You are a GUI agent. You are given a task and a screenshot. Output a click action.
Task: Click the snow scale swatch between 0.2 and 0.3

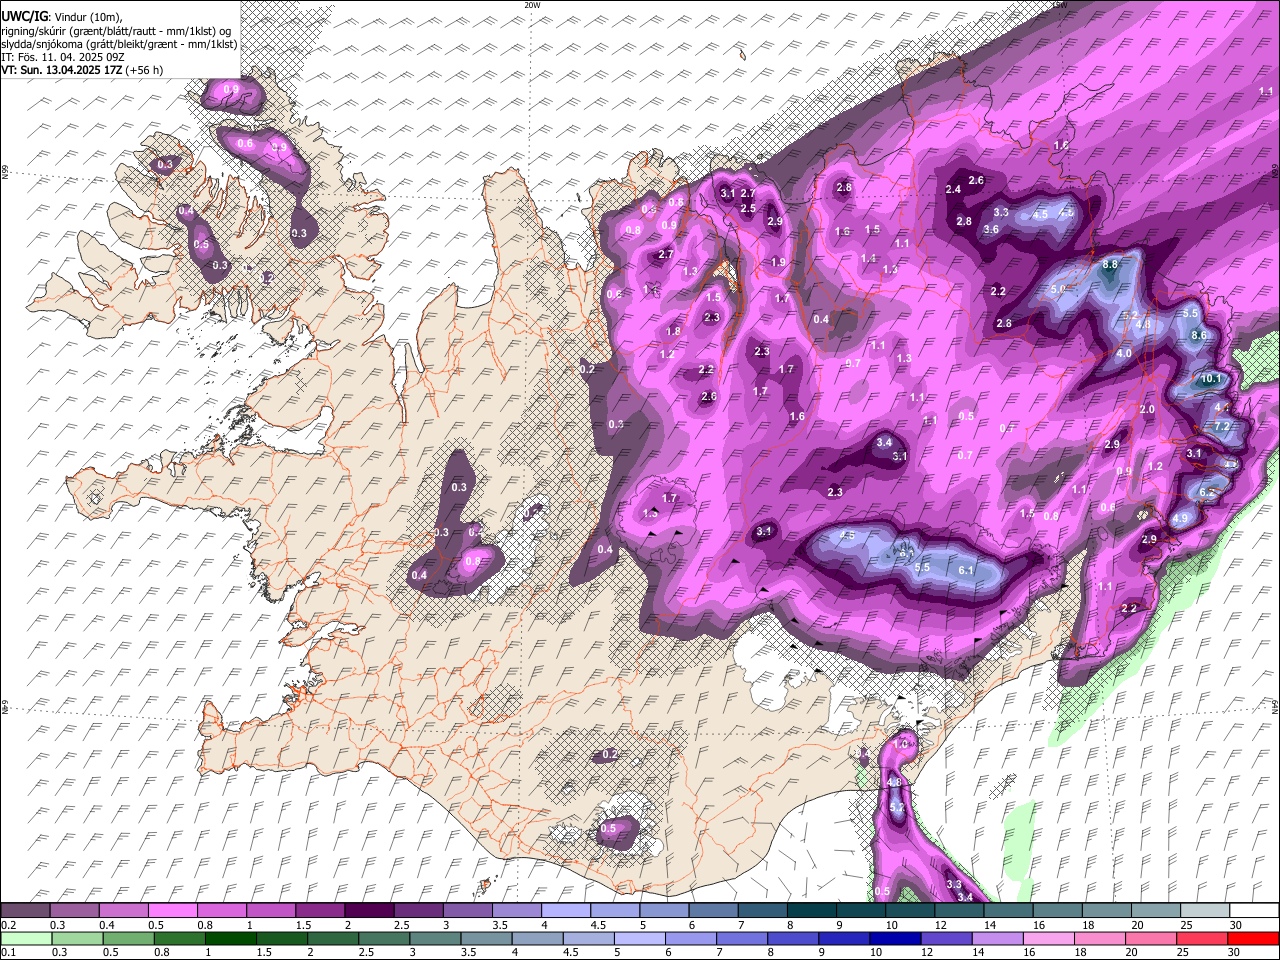coord(26,910)
